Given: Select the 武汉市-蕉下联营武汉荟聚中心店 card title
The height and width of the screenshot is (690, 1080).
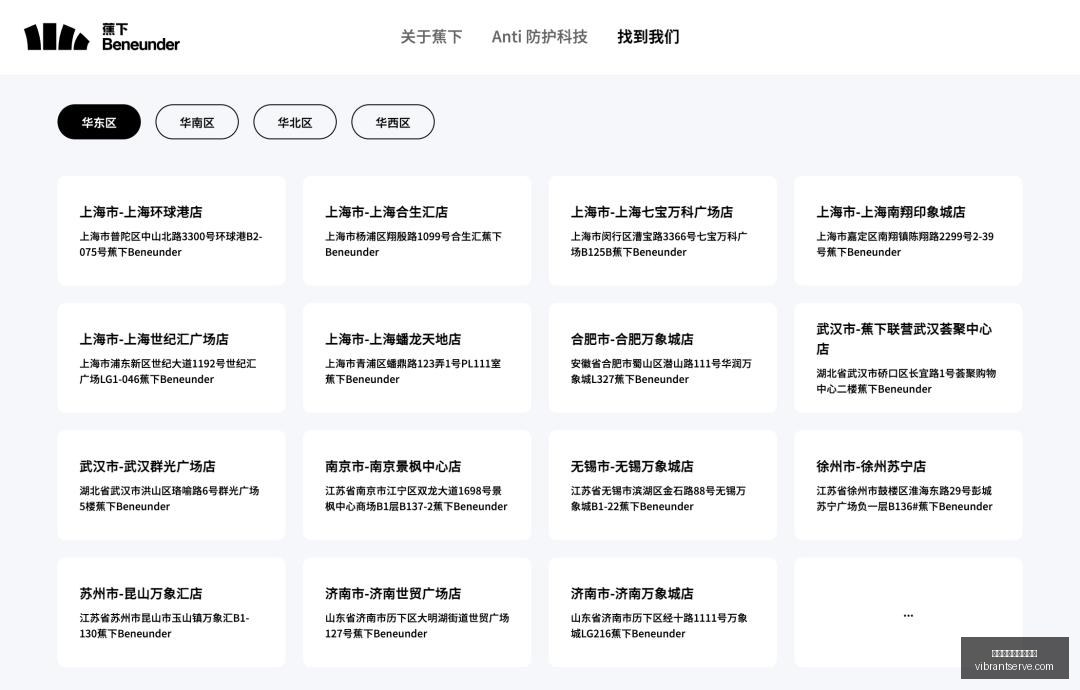Looking at the screenshot, I should [x=904, y=339].
